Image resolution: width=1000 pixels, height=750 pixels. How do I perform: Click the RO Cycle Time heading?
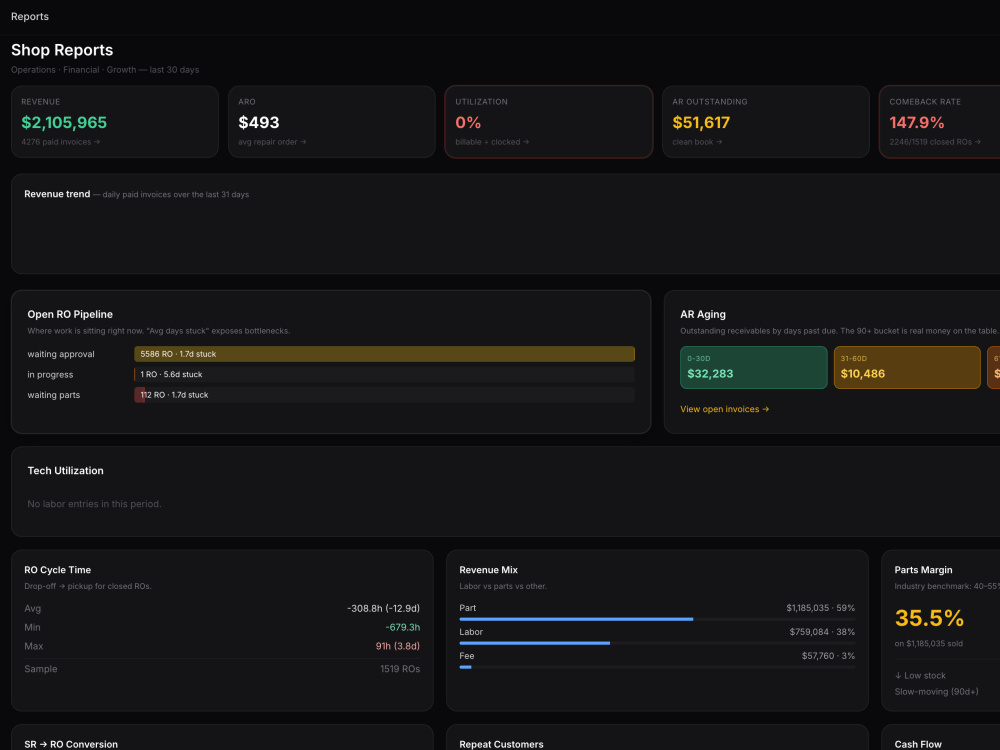(x=57, y=570)
